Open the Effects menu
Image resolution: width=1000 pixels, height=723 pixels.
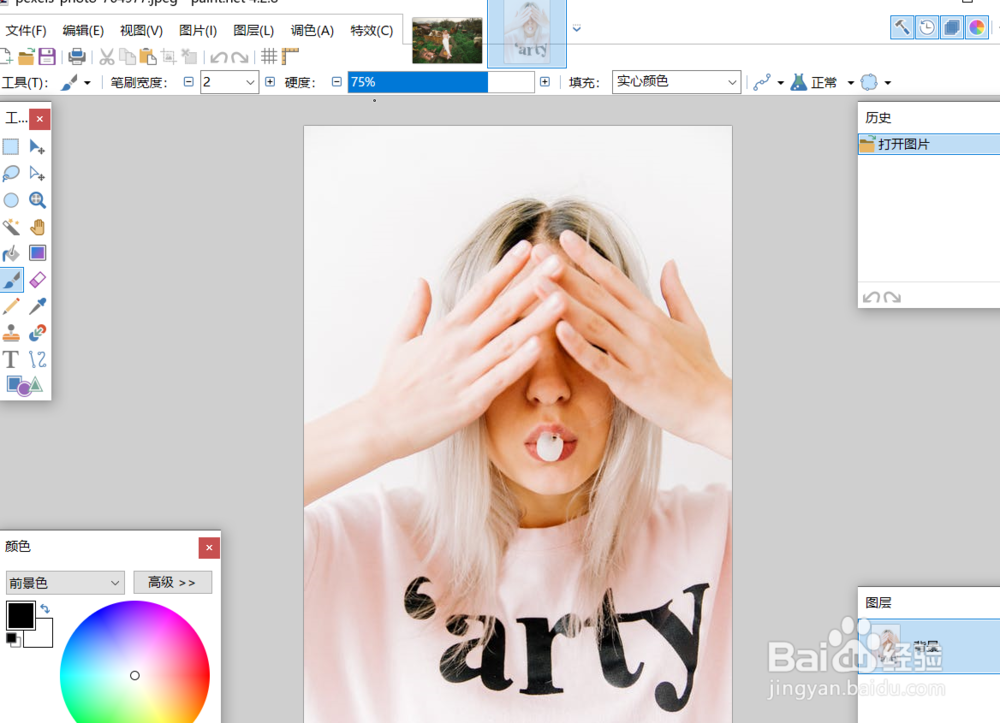pyautogui.click(x=371, y=31)
